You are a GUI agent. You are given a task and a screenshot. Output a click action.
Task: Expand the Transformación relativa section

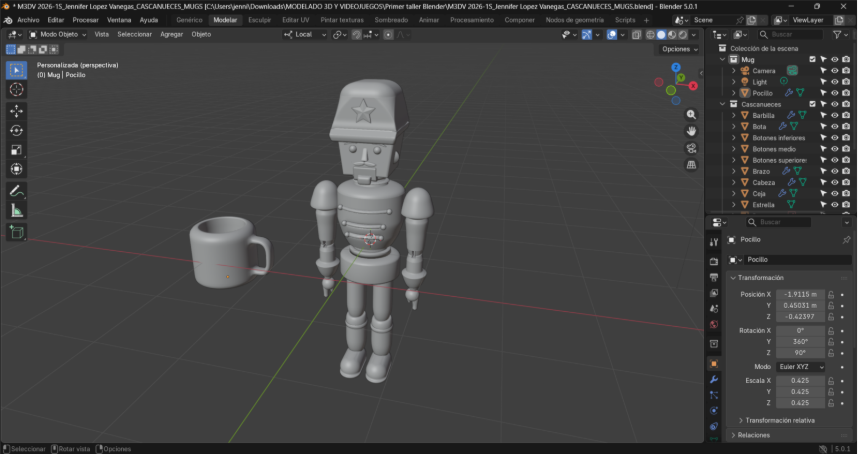pos(779,420)
